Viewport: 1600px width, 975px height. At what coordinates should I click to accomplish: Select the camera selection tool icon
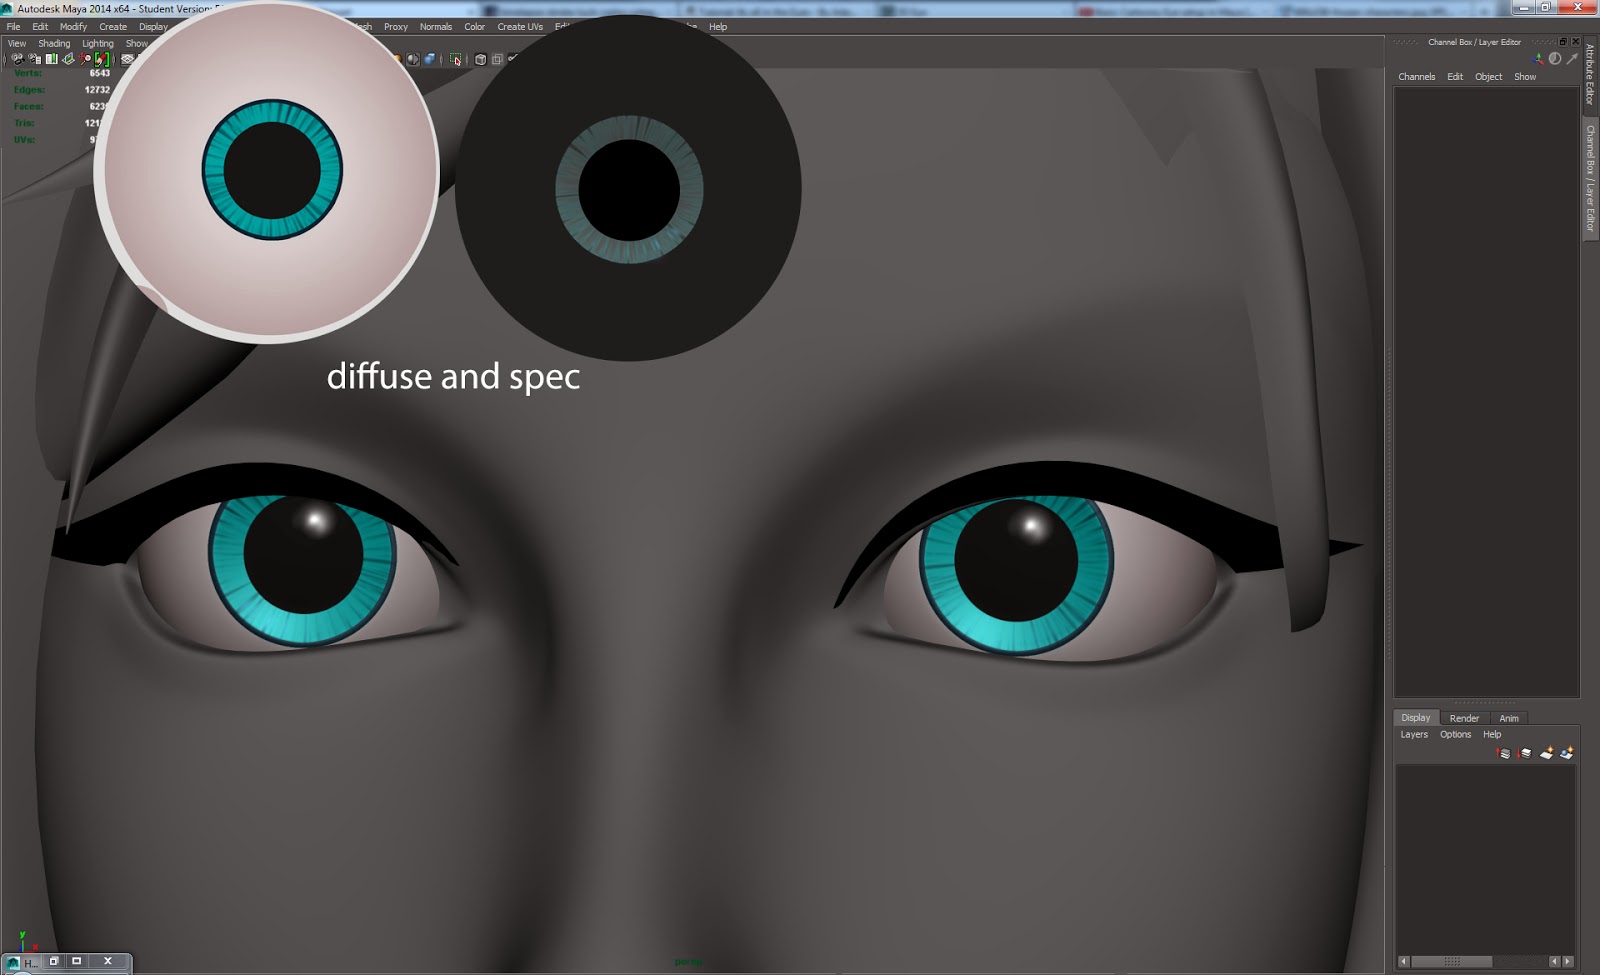pos(18,59)
